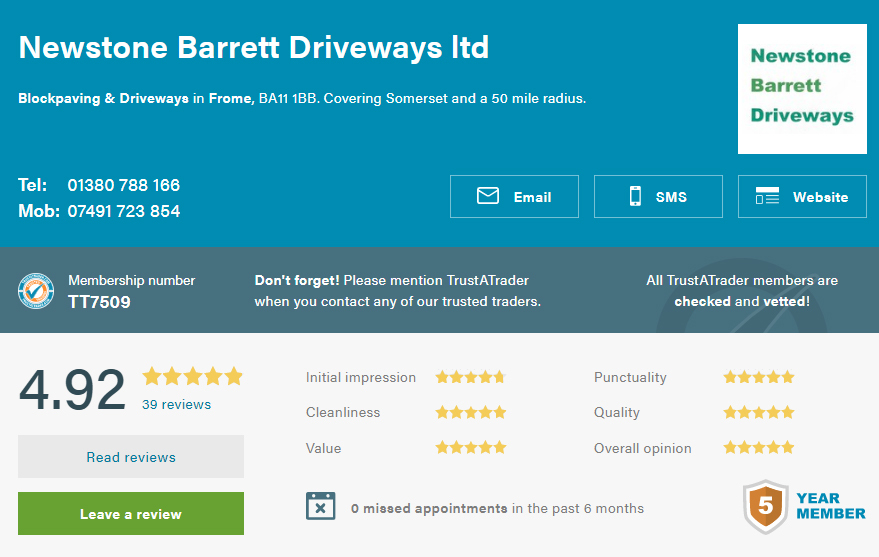This screenshot has height=557, width=879.
Task: Click the Value label
Action: click(323, 448)
